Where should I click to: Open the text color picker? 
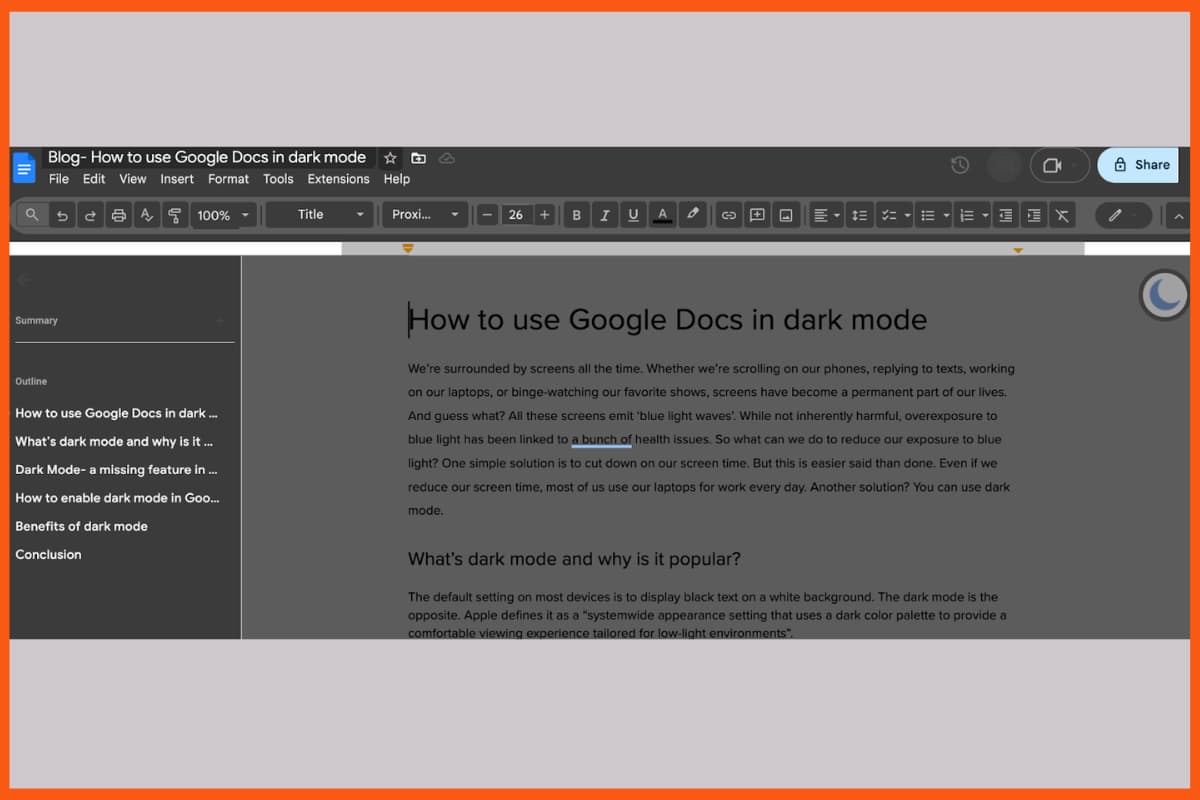coord(662,215)
